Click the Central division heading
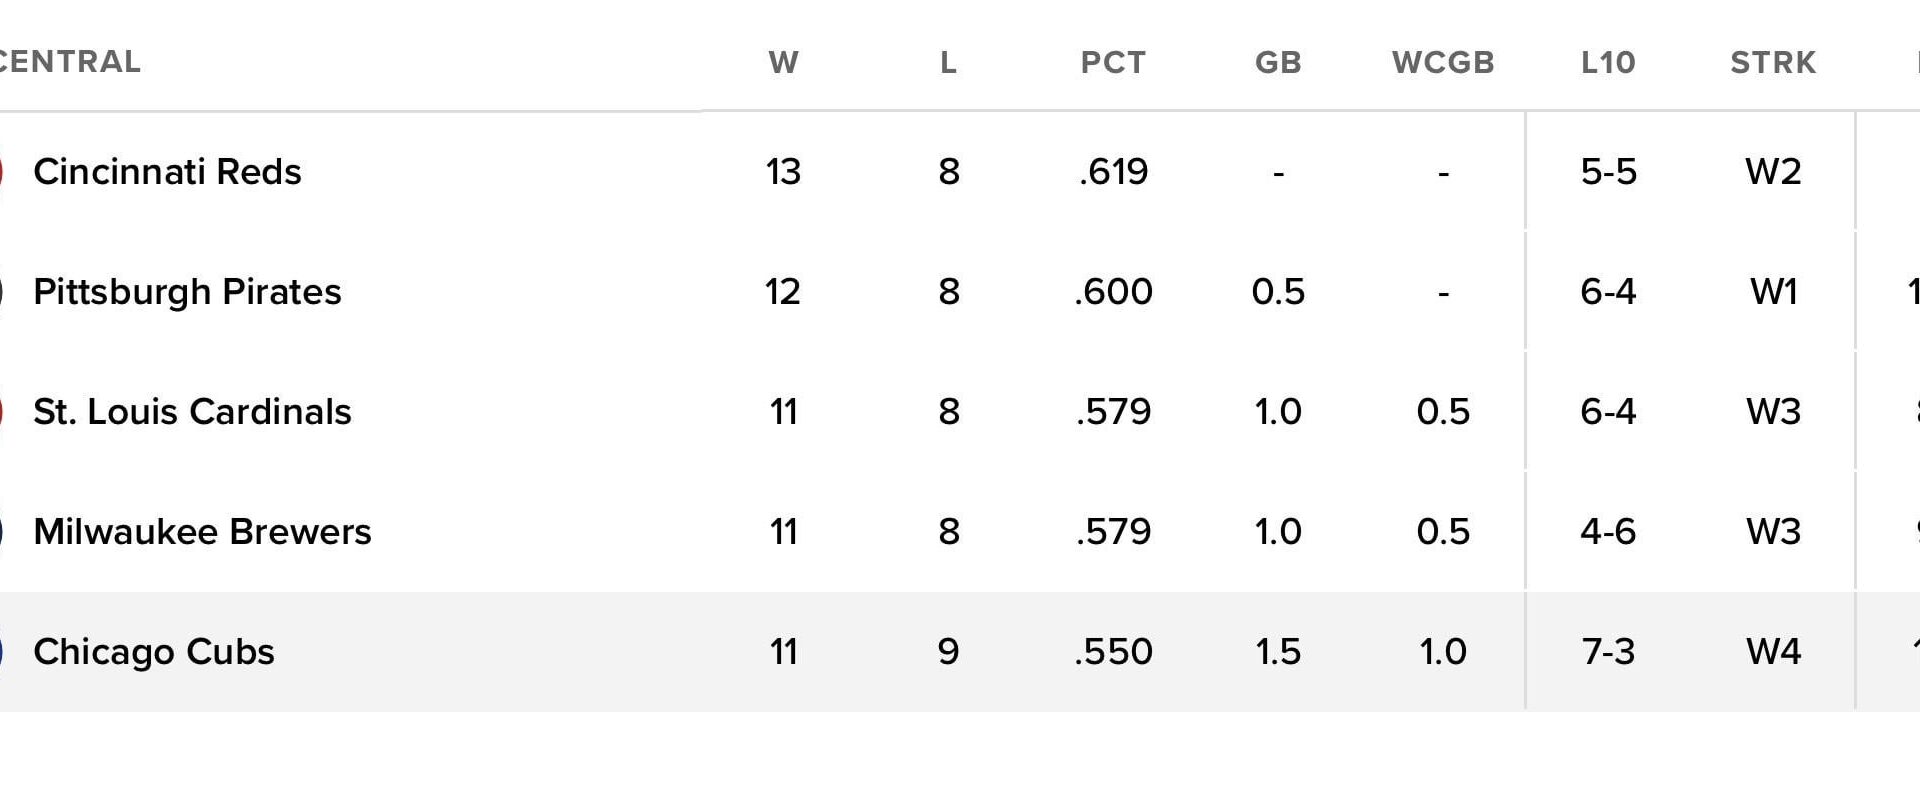The width and height of the screenshot is (1920, 787). 70,62
